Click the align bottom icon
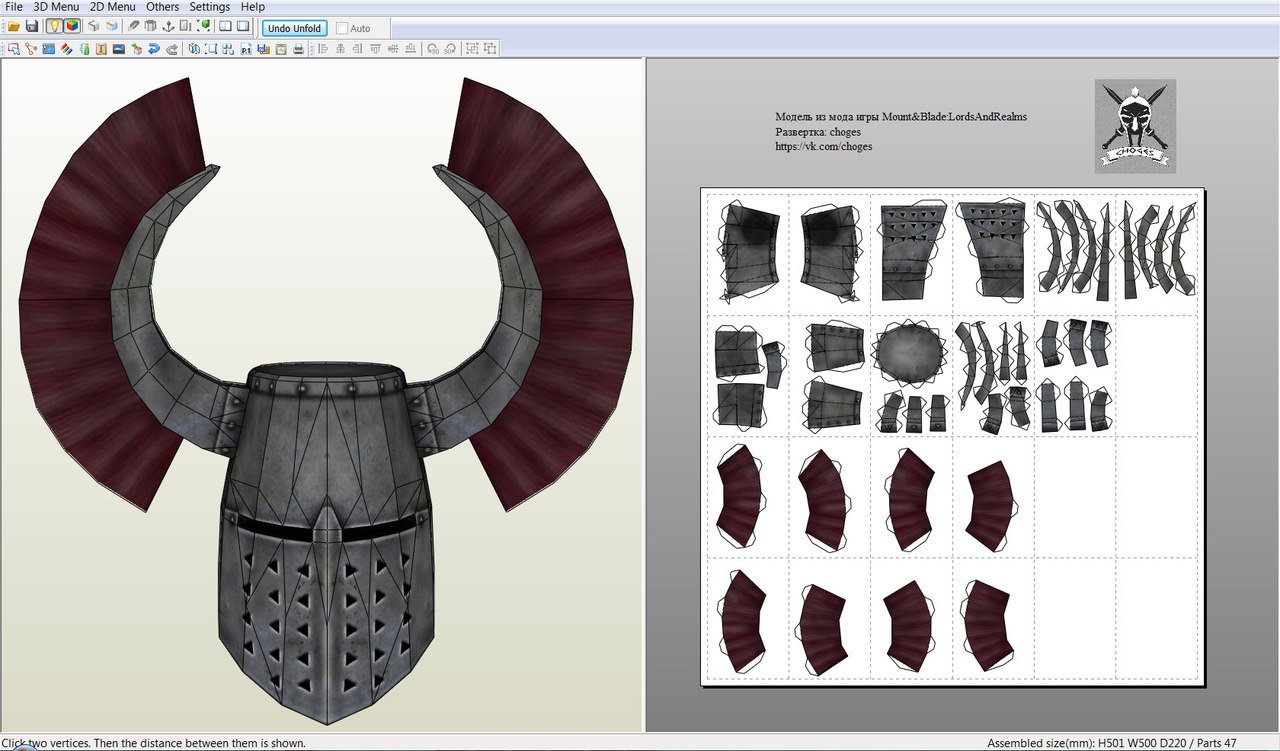The image size is (1280, 751). click(410, 48)
